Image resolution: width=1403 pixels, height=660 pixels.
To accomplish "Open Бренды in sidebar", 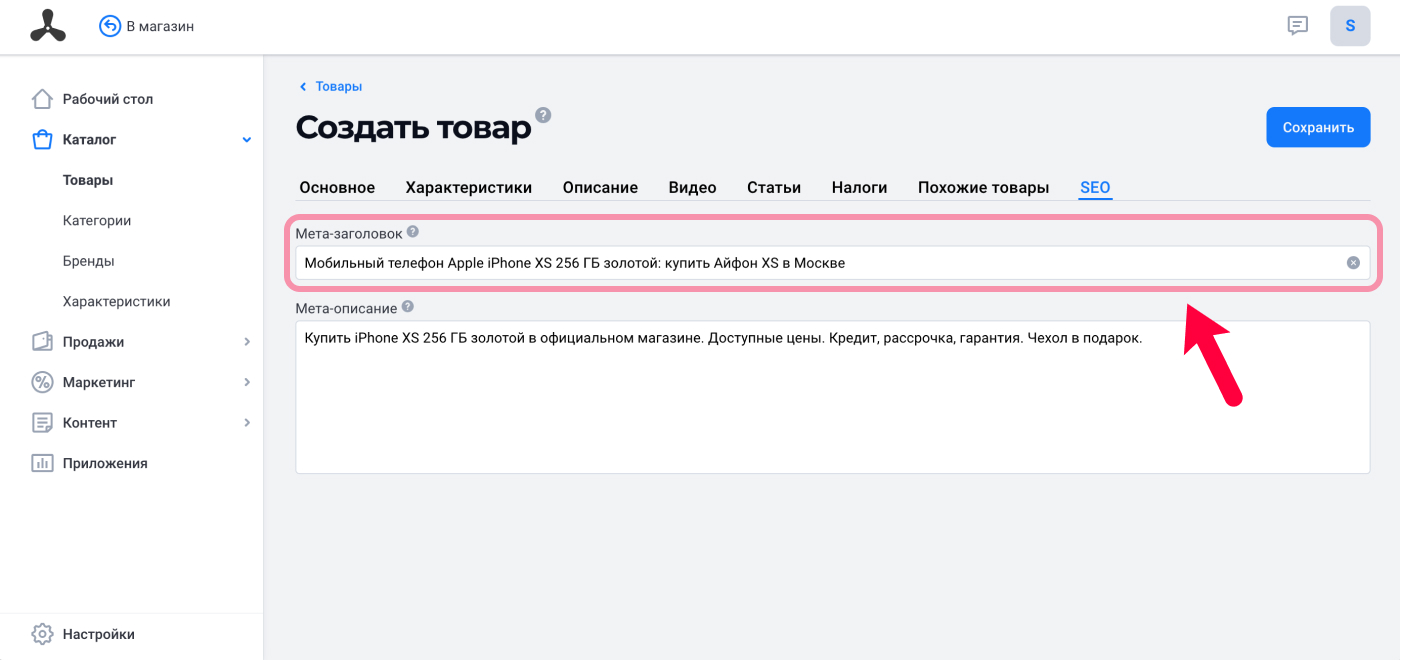I will [88, 261].
